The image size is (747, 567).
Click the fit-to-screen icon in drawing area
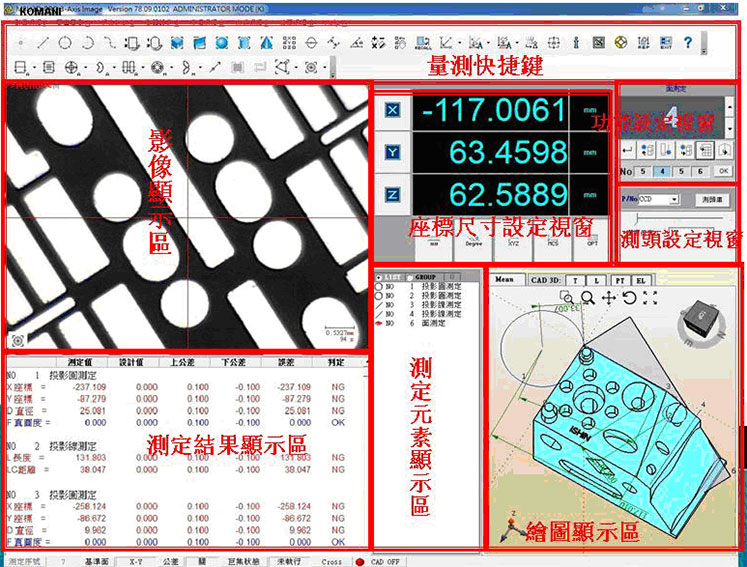[x=650, y=297]
